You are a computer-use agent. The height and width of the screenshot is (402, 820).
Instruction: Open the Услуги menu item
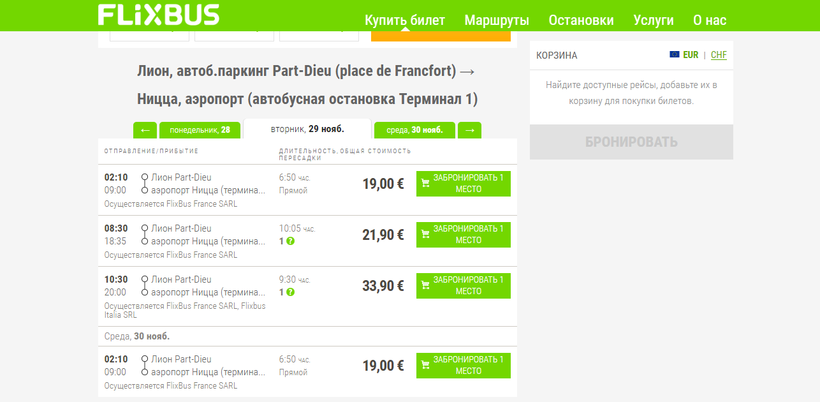pyautogui.click(x=654, y=20)
